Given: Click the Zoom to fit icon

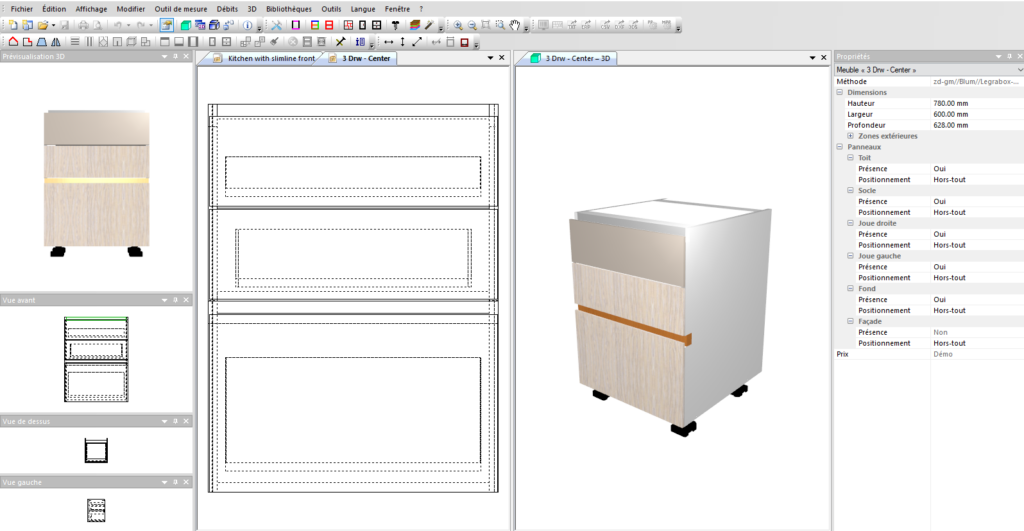Looking at the screenshot, I should point(486,25).
